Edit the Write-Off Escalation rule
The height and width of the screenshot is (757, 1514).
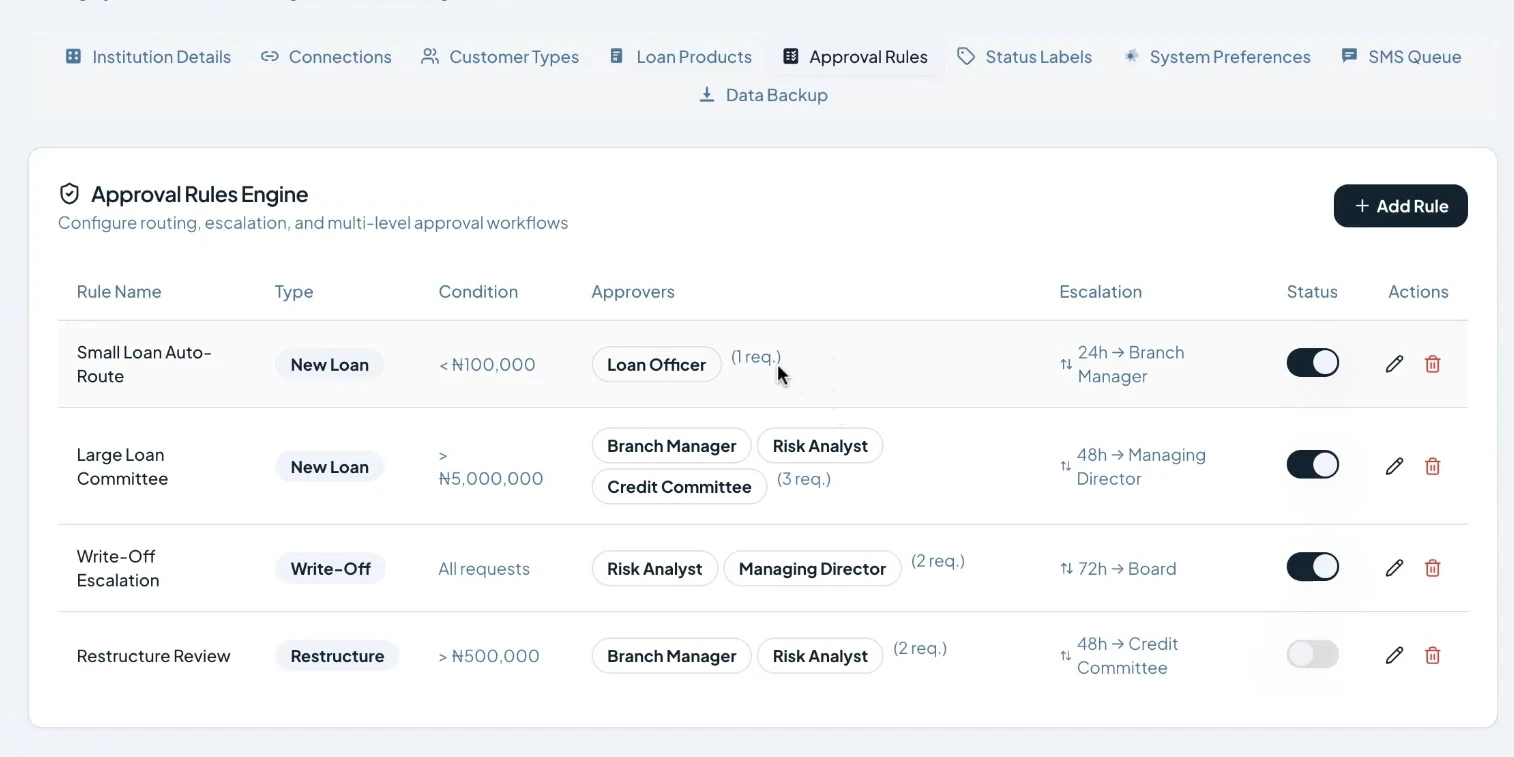point(1394,568)
